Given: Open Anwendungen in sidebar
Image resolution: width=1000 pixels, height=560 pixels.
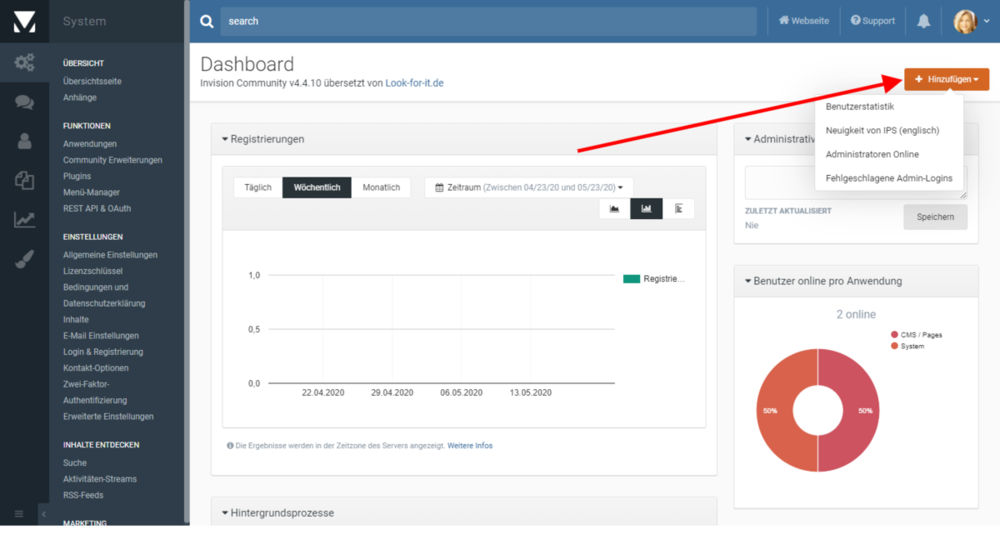Looking at the screenshot, I should [90, 144].
